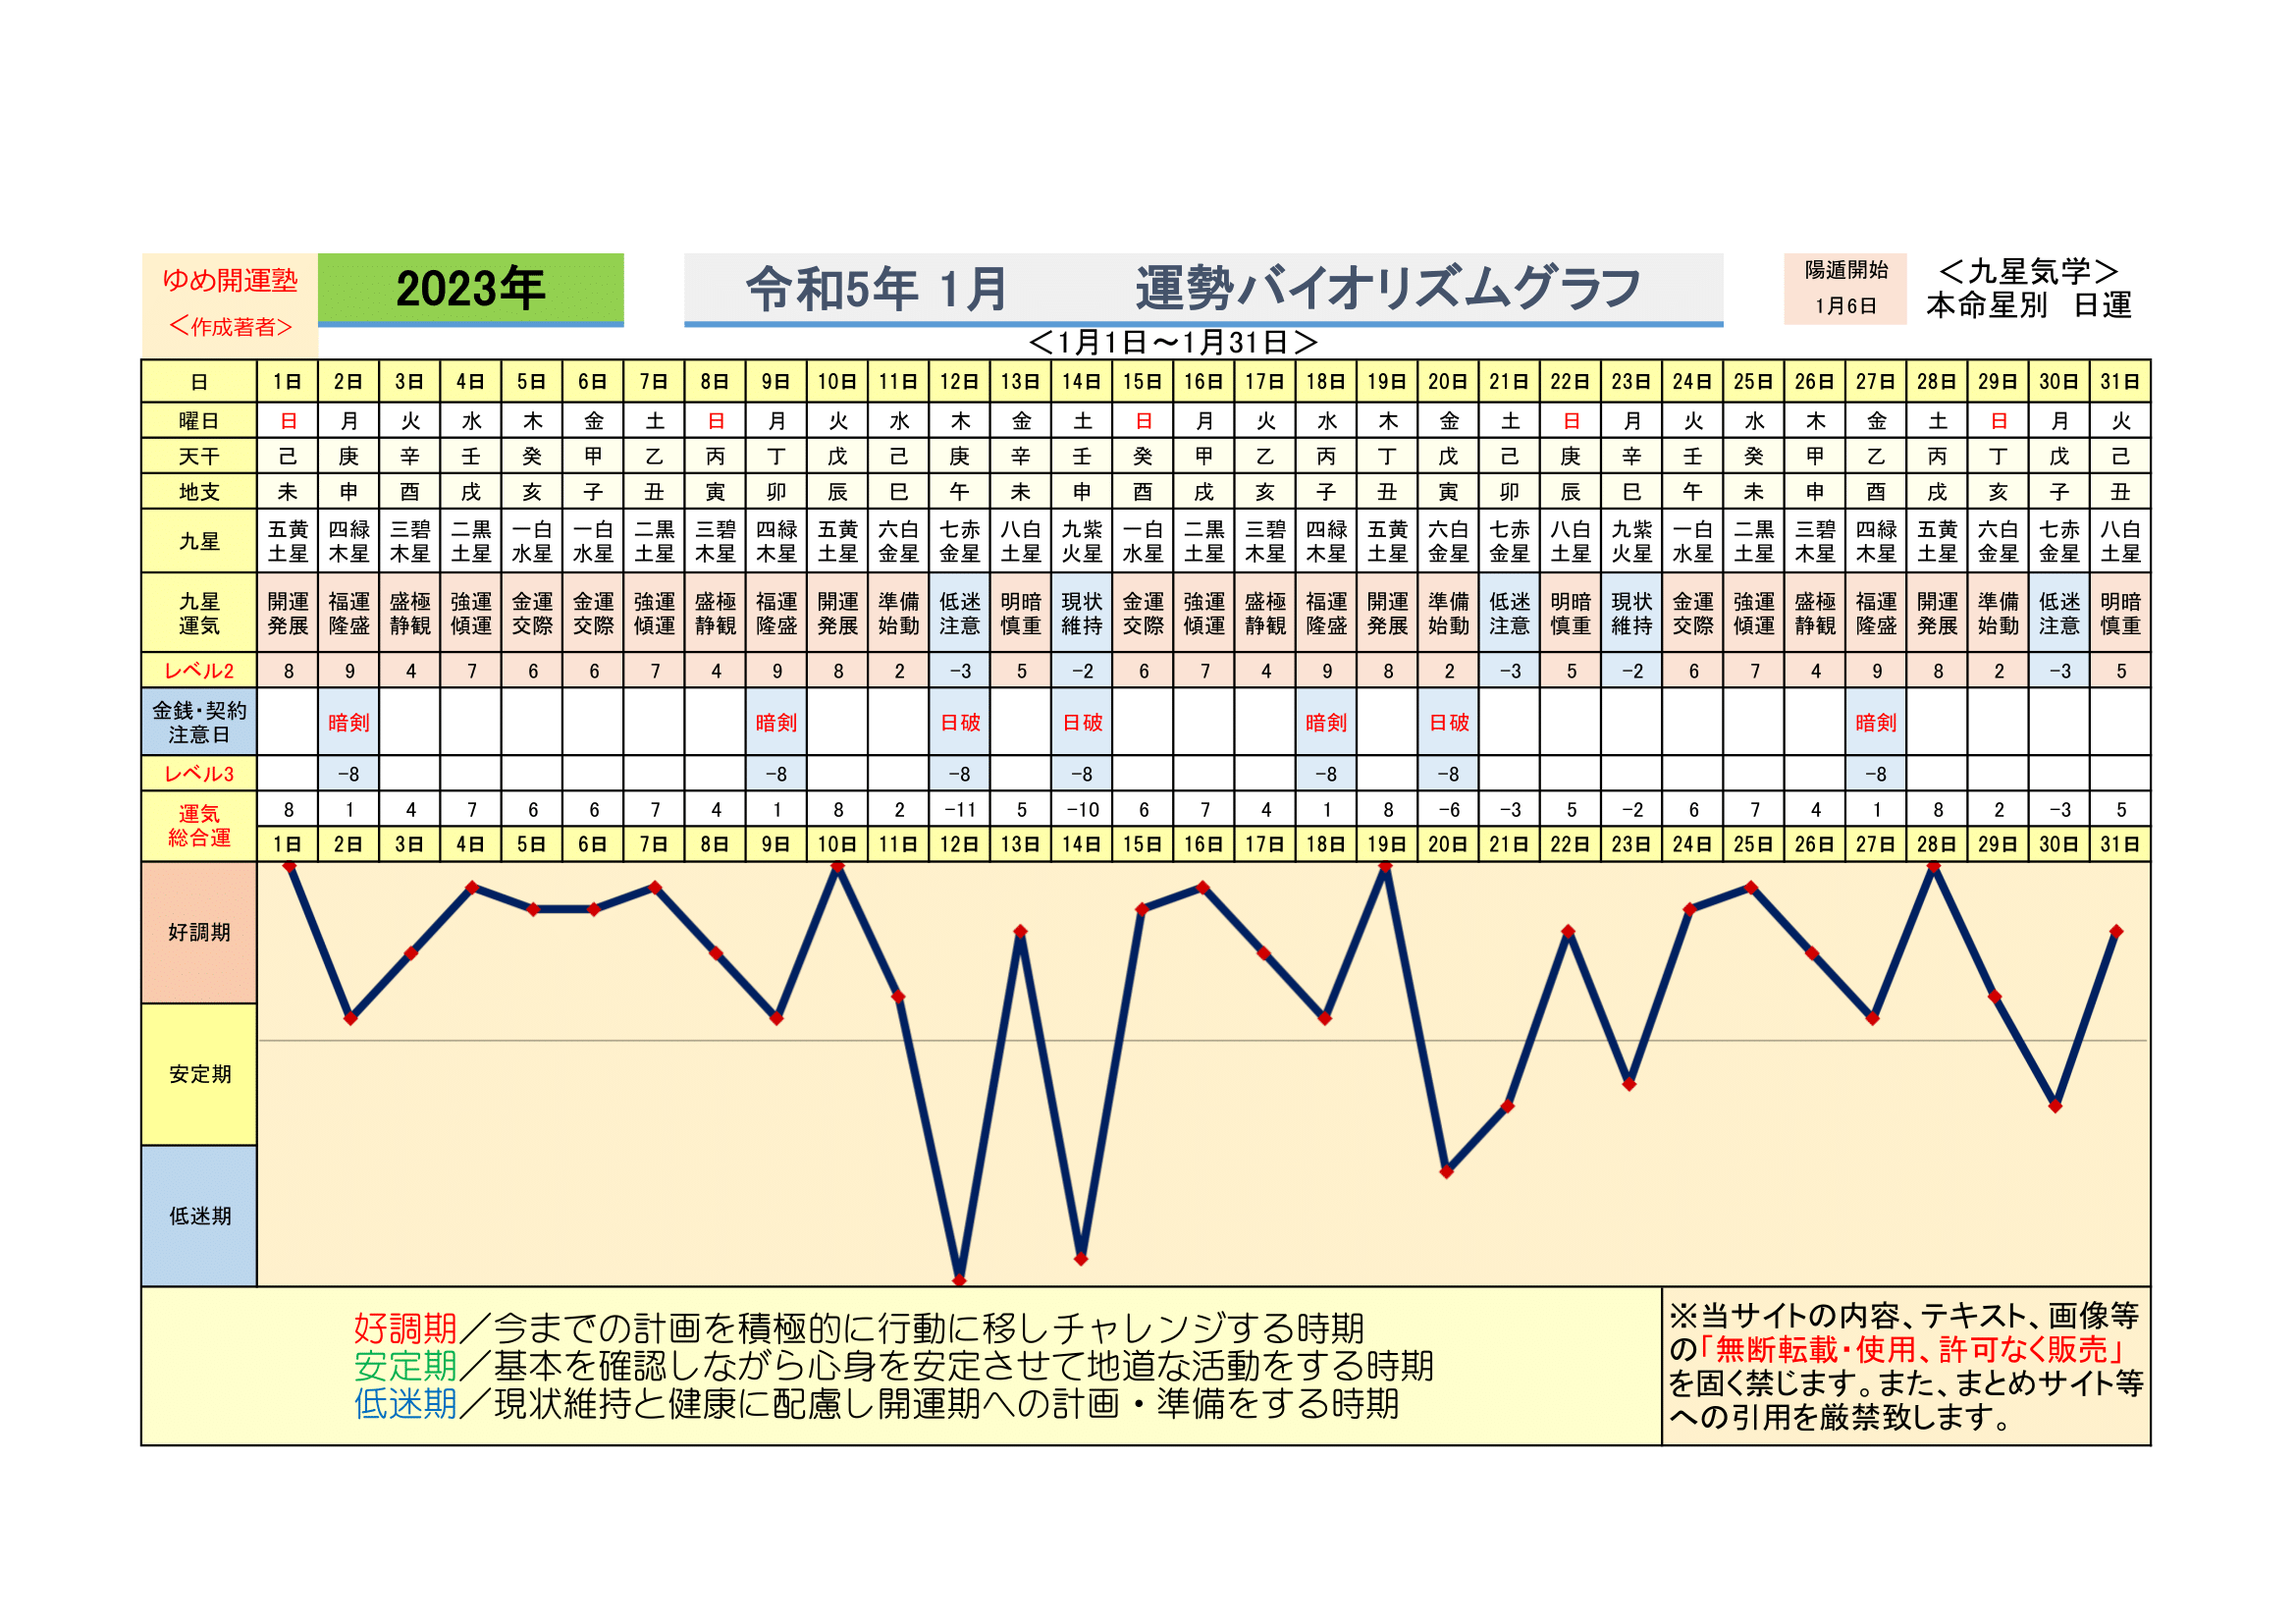
Task: Click the ゆめ開運塾 author label
Action: [230, 281]
